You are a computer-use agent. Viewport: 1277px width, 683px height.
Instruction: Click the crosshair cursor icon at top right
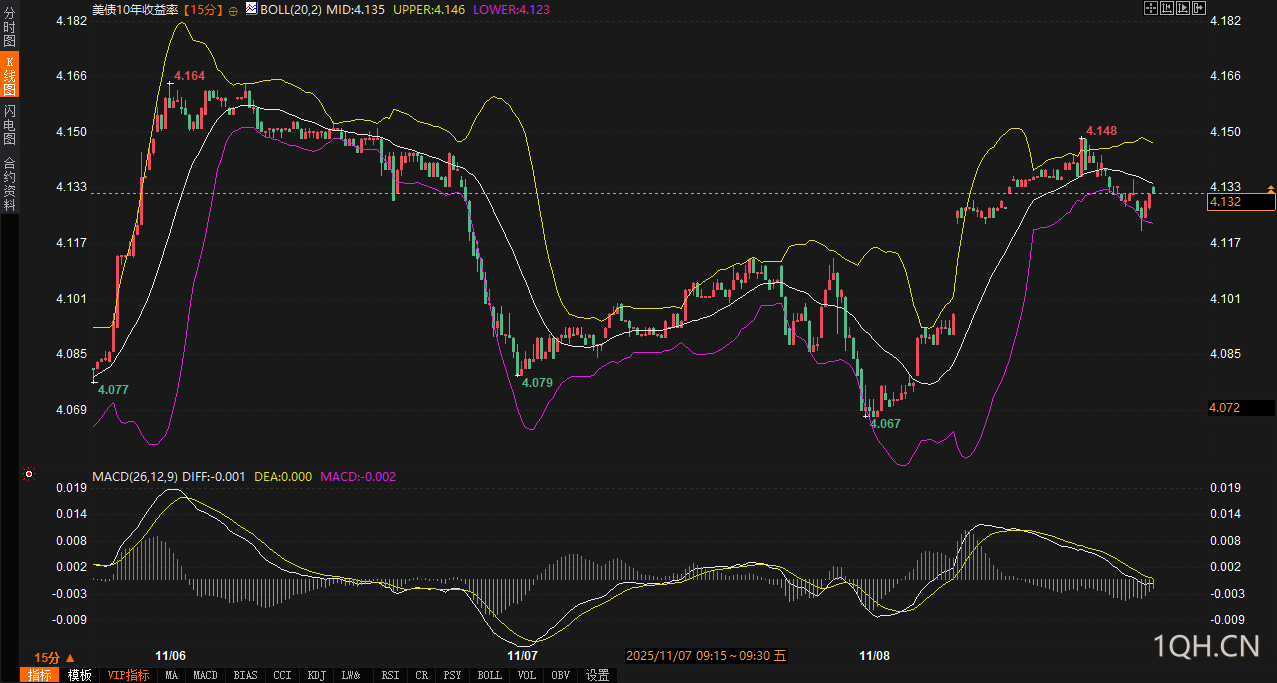pyautogui.click(x=1150, y=8)
